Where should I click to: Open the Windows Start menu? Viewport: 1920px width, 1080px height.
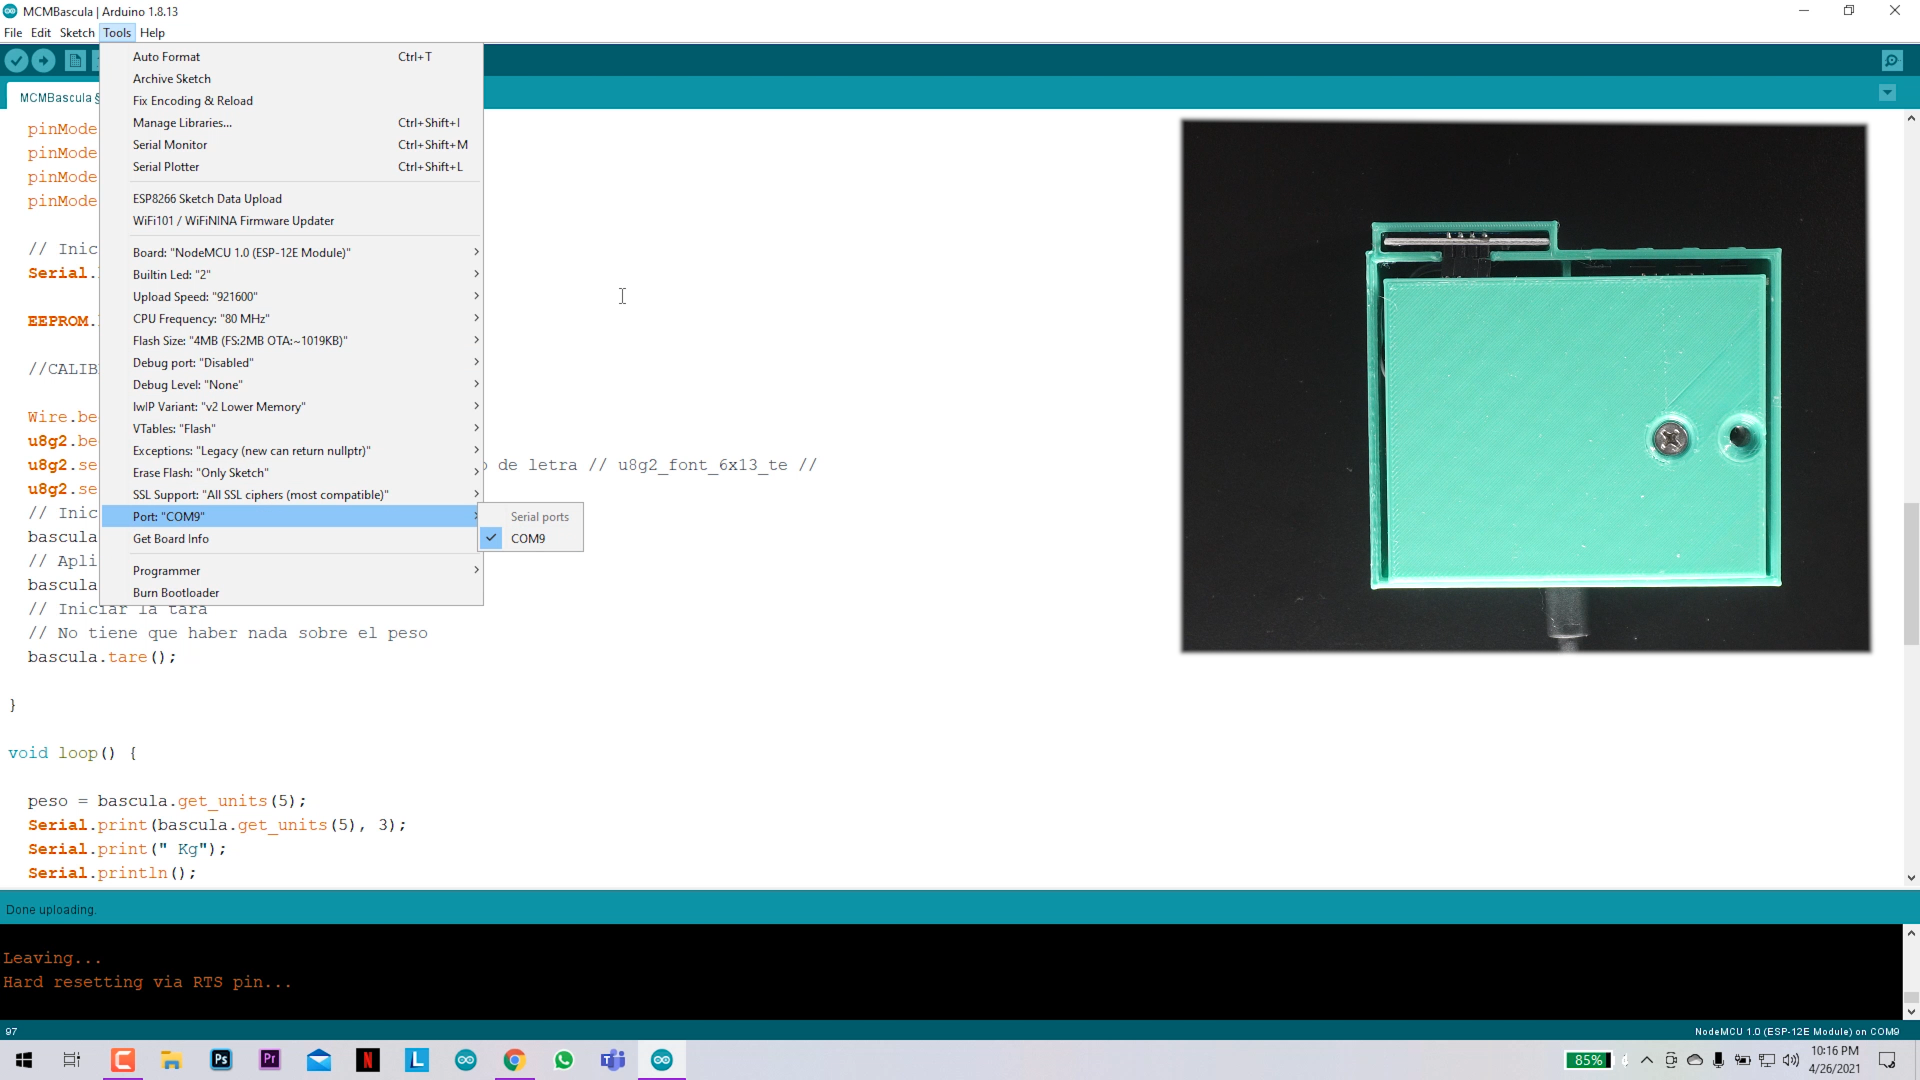[x=23, y=1059]
